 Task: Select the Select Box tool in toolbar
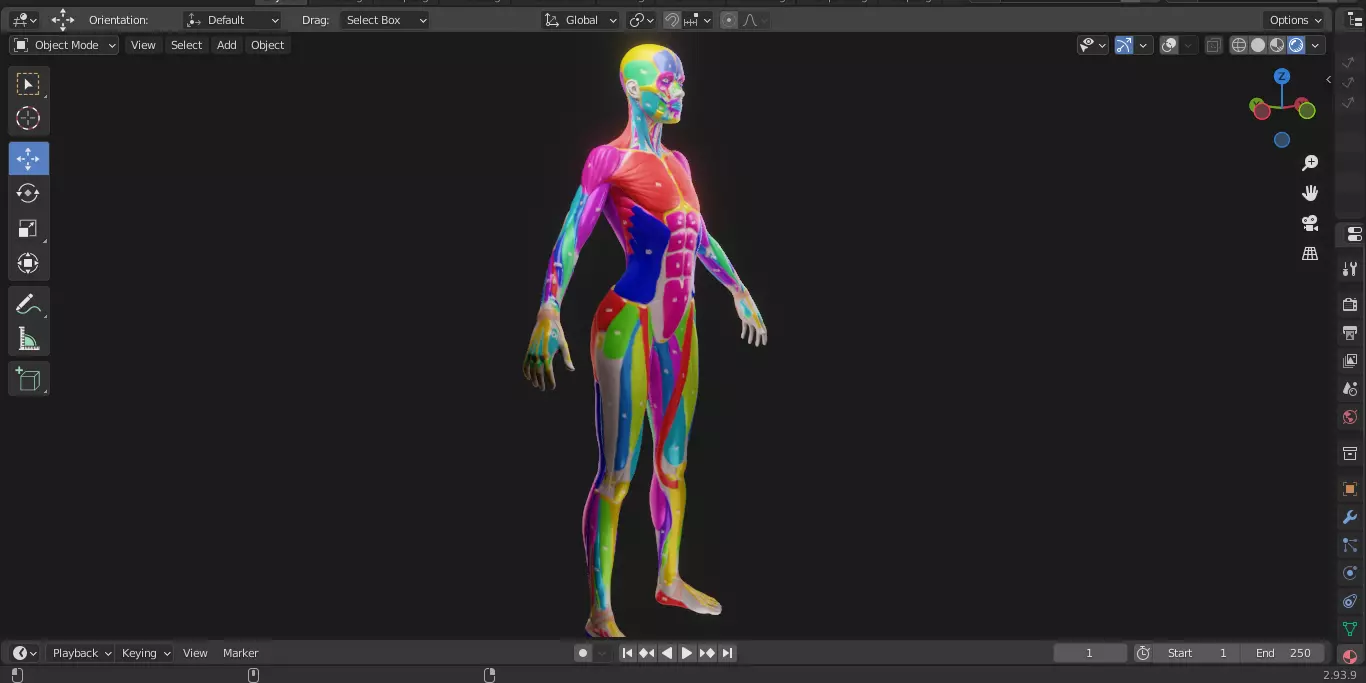coord(28,84)
